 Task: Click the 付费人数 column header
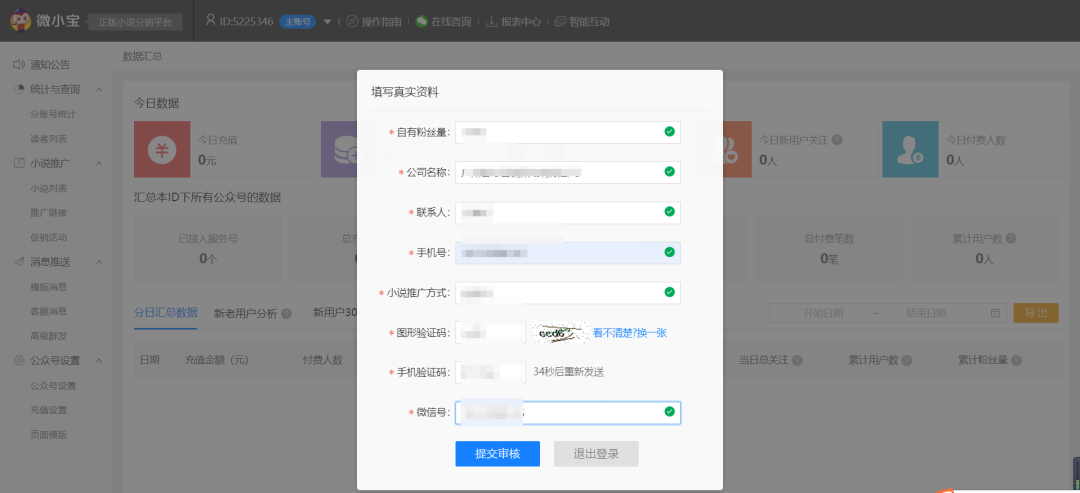click(322, 360)
